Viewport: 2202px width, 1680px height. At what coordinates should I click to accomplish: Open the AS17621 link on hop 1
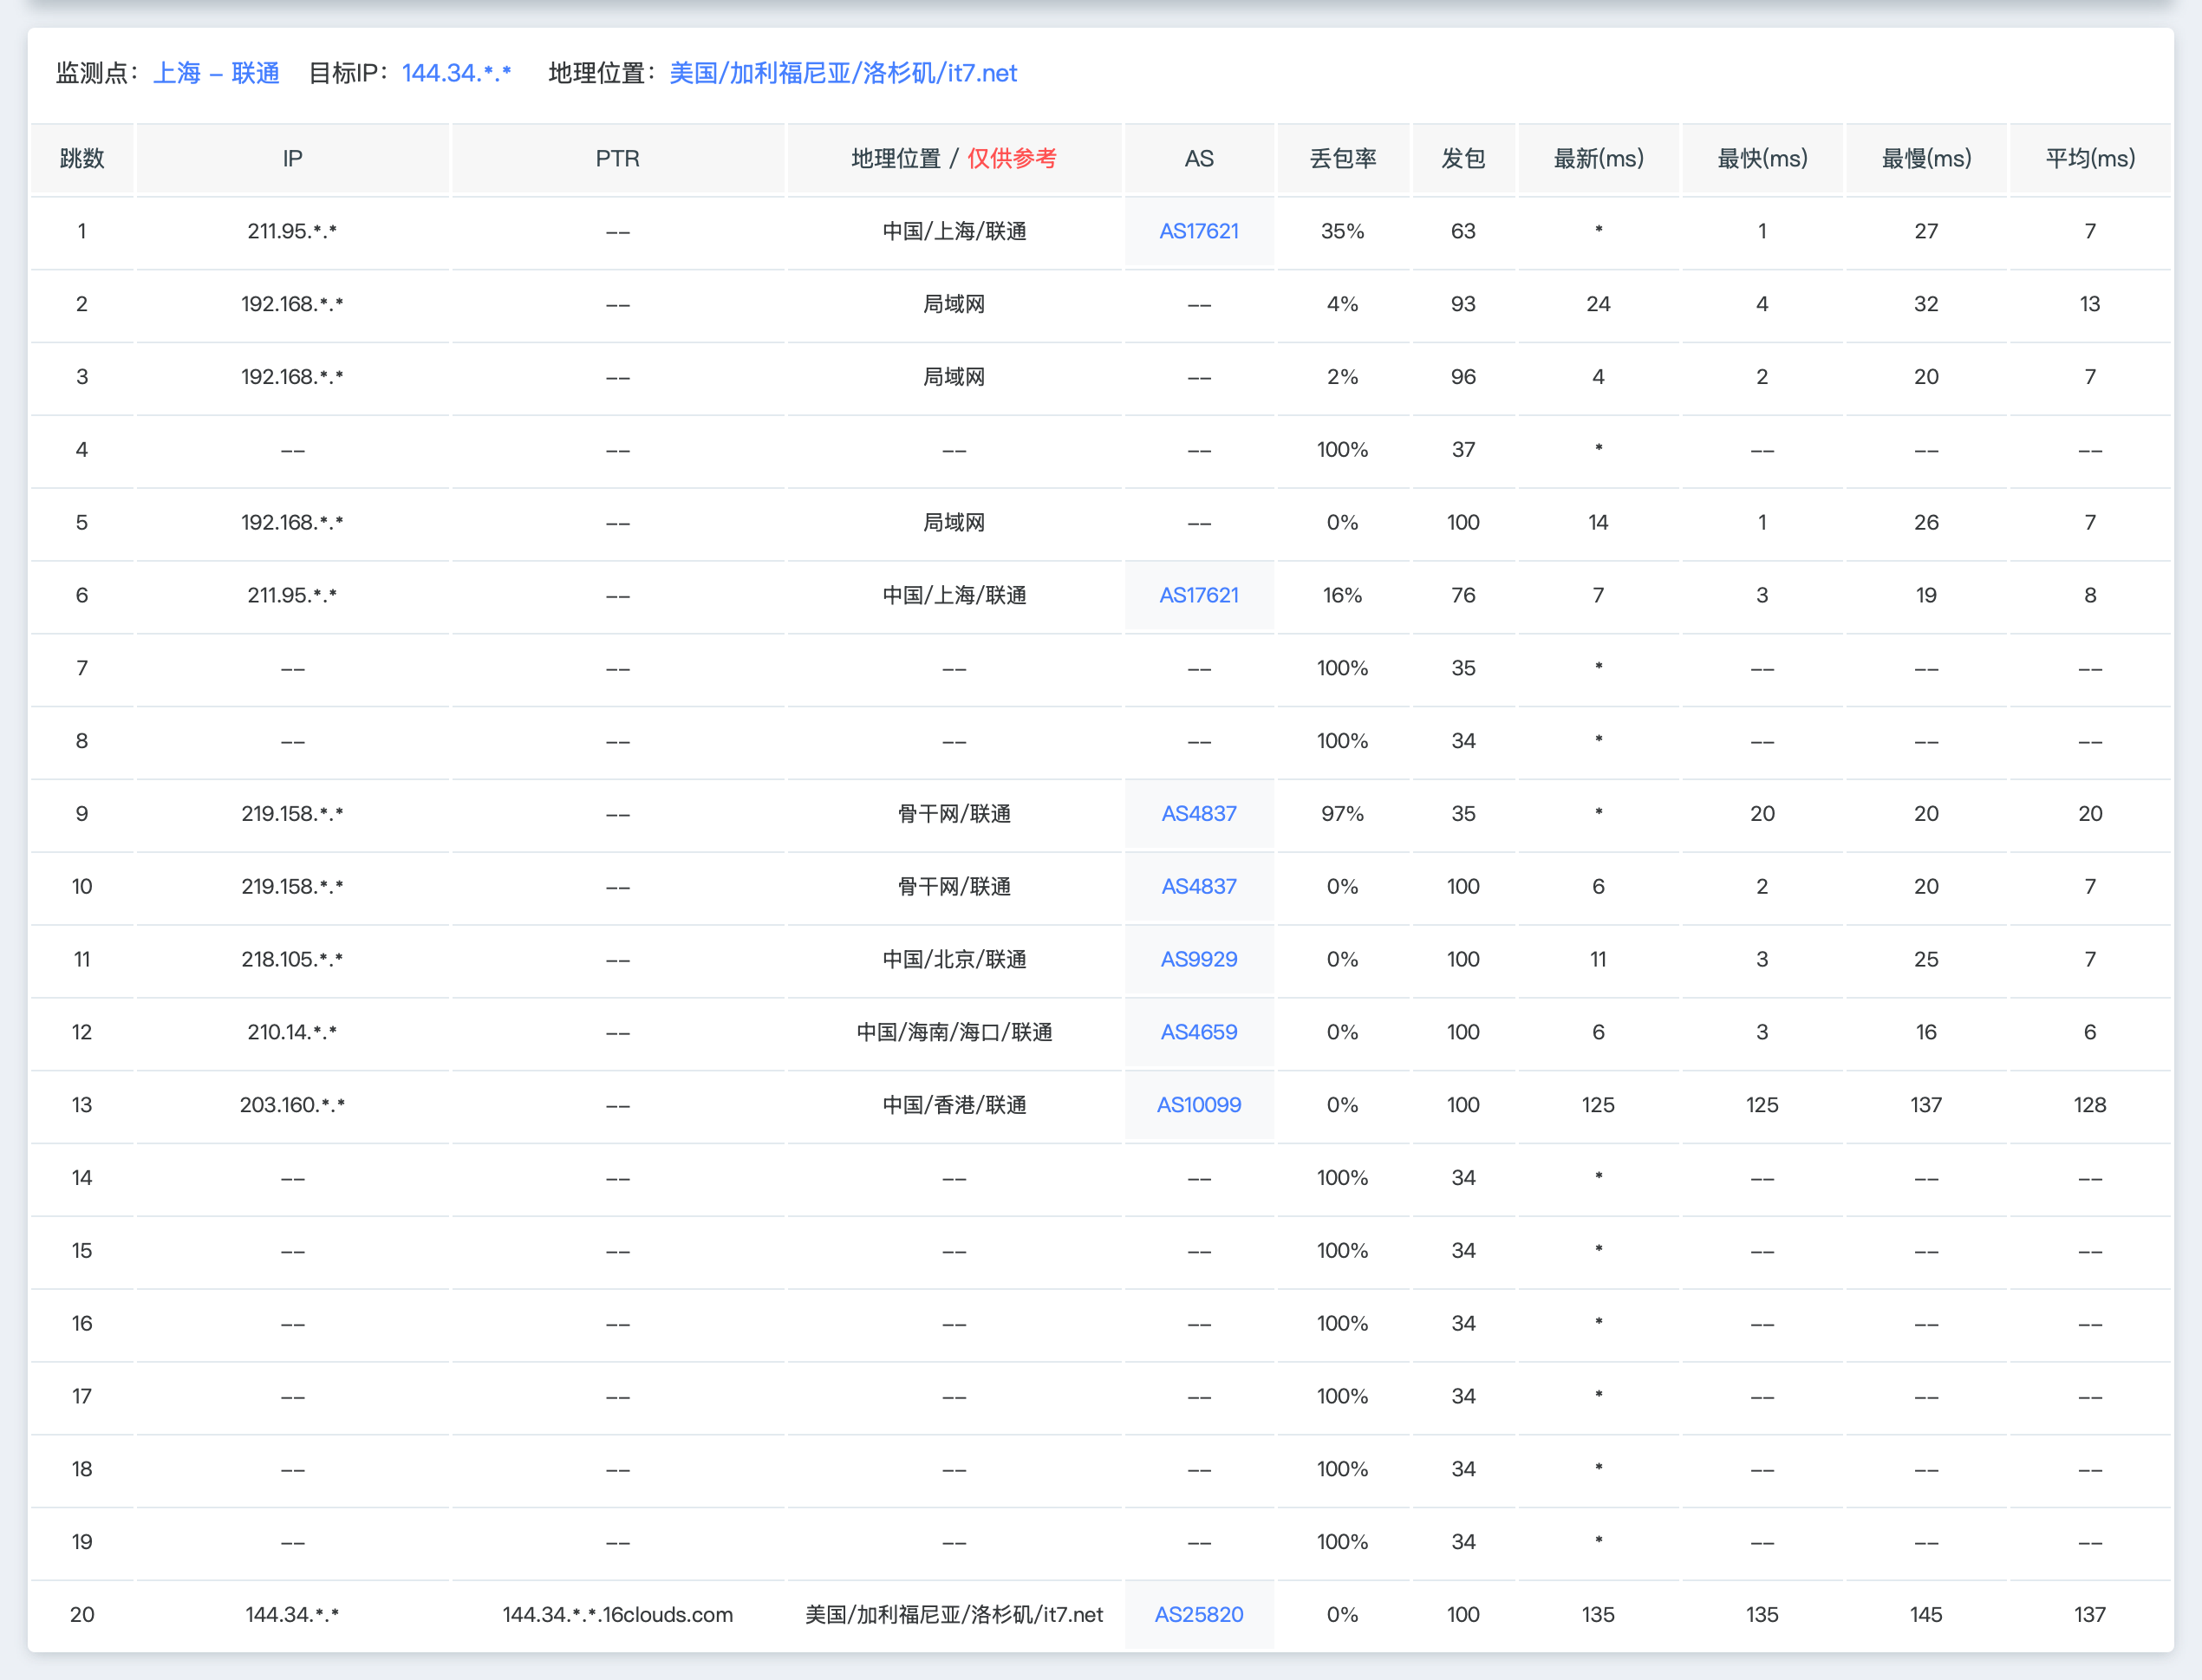1199,231
